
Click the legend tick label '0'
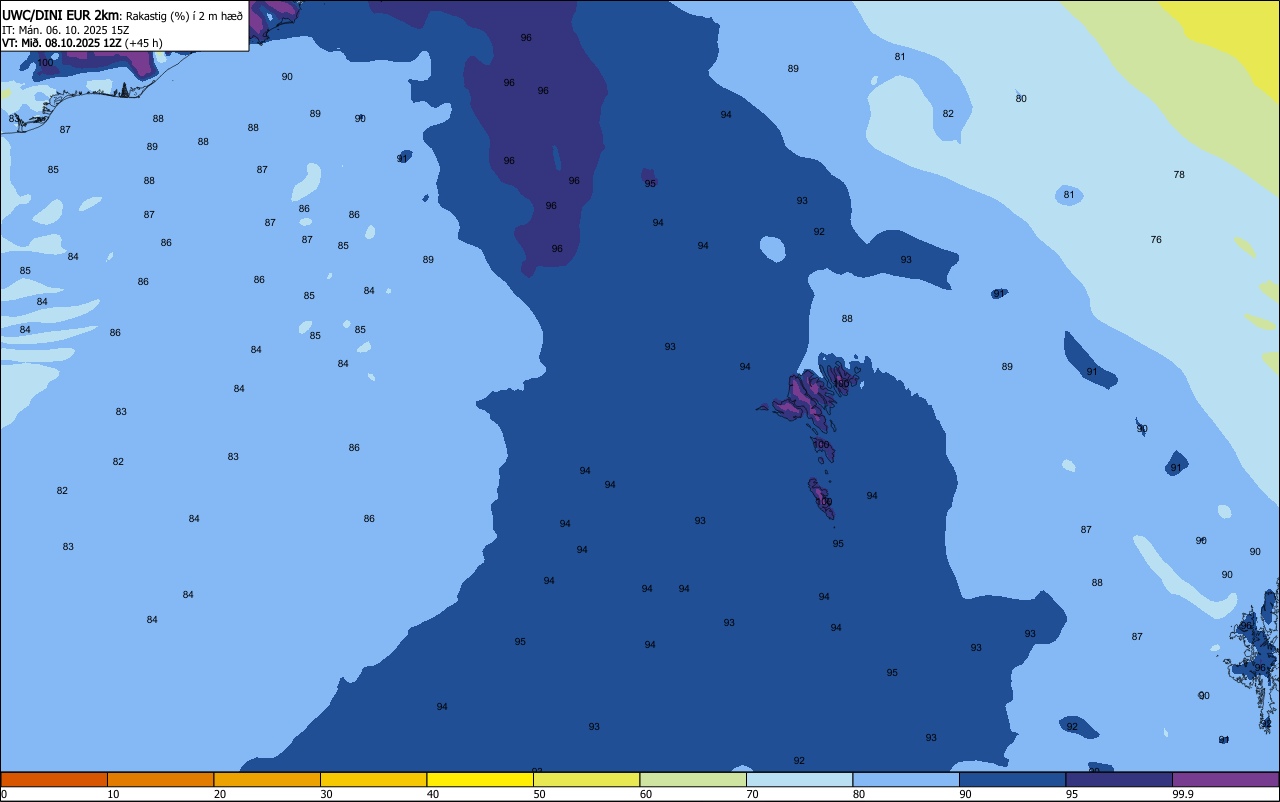click(x=4, y=794)
